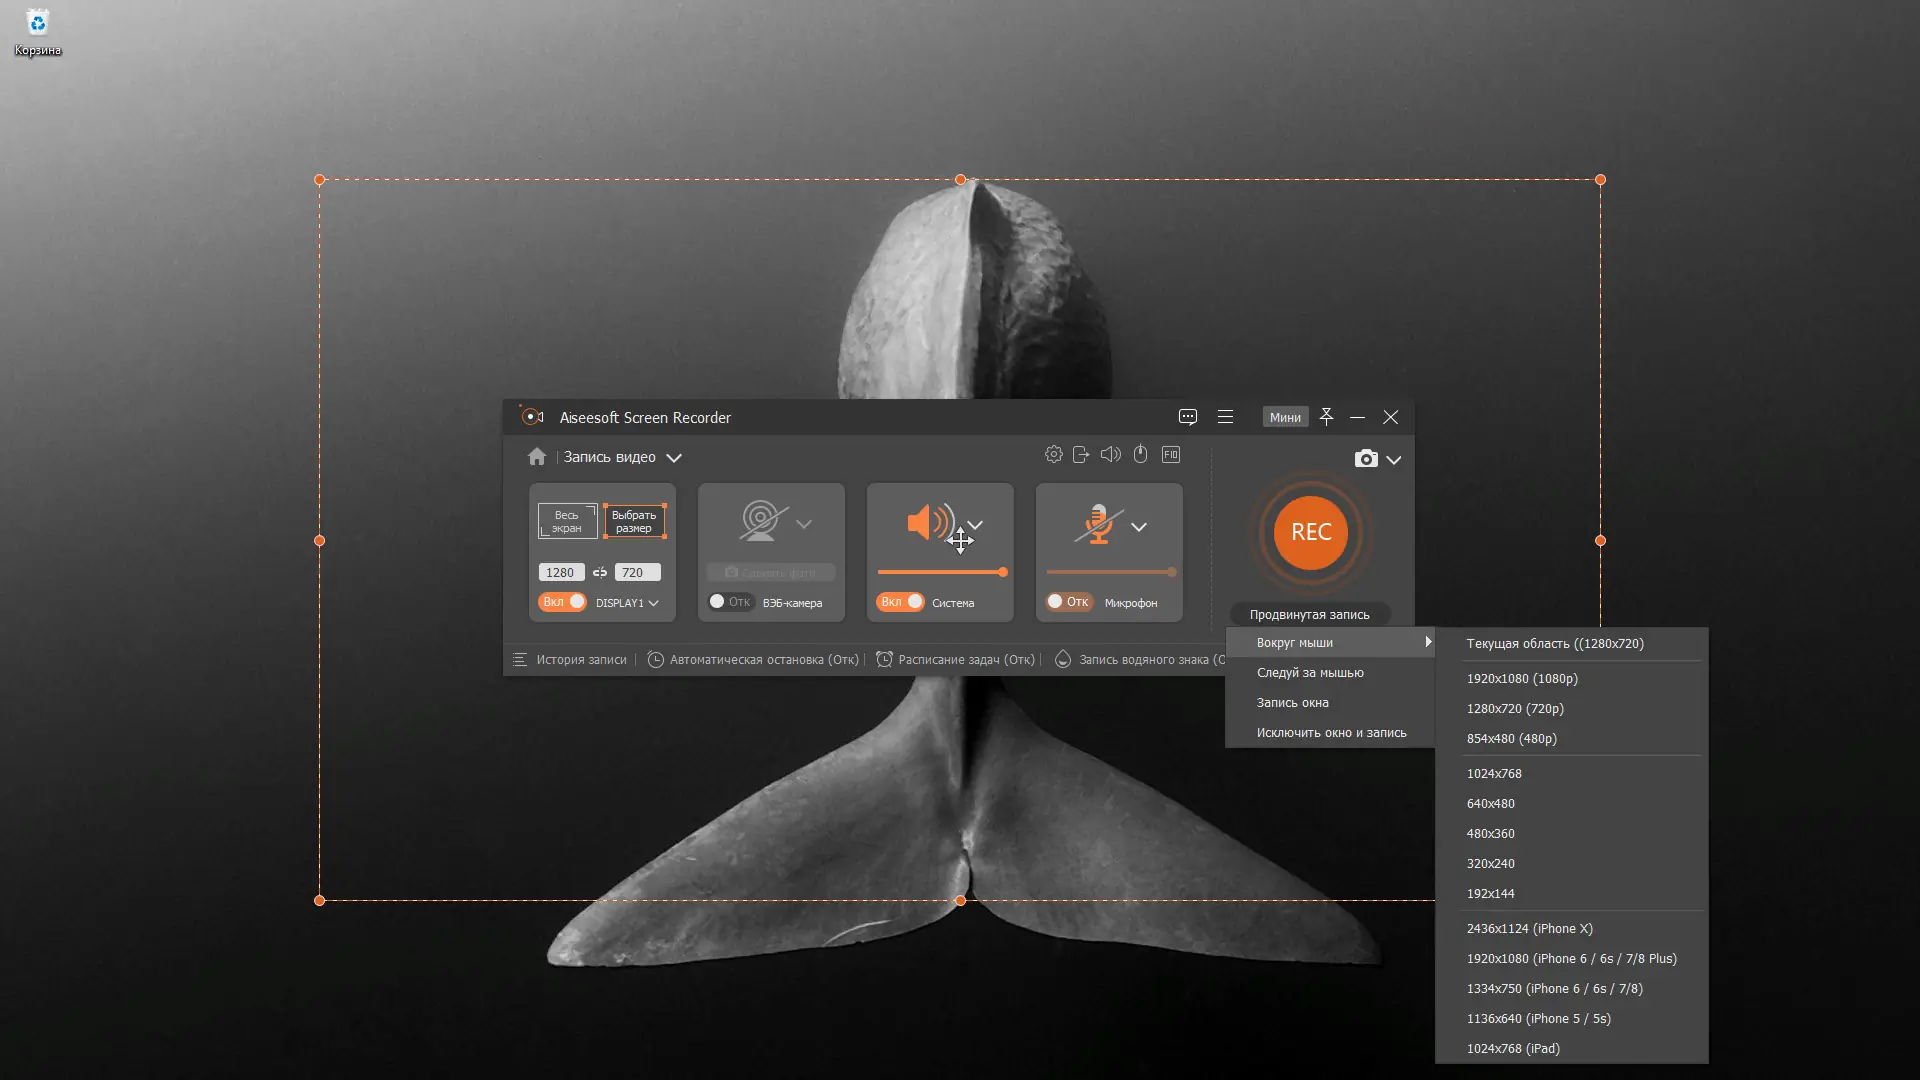Click the home icon
Viewport: 1920px width, 1080px height.
(537, 457)
